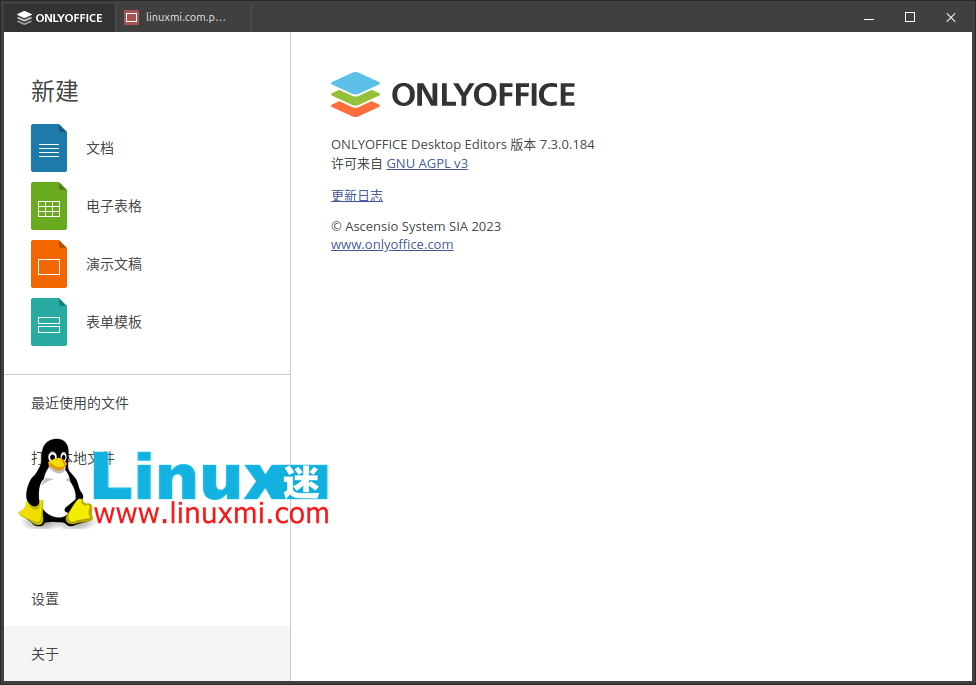This screenshot has height=685, width=976.
Task: Close the ONLYOFFICE window
Action: (950, 17)
